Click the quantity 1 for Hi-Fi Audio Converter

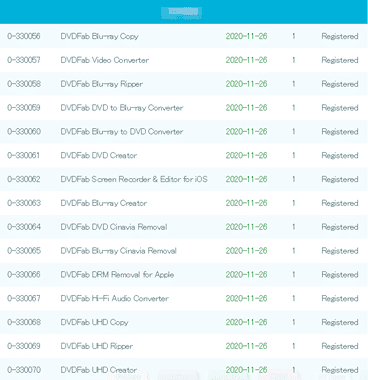[294, 298]
